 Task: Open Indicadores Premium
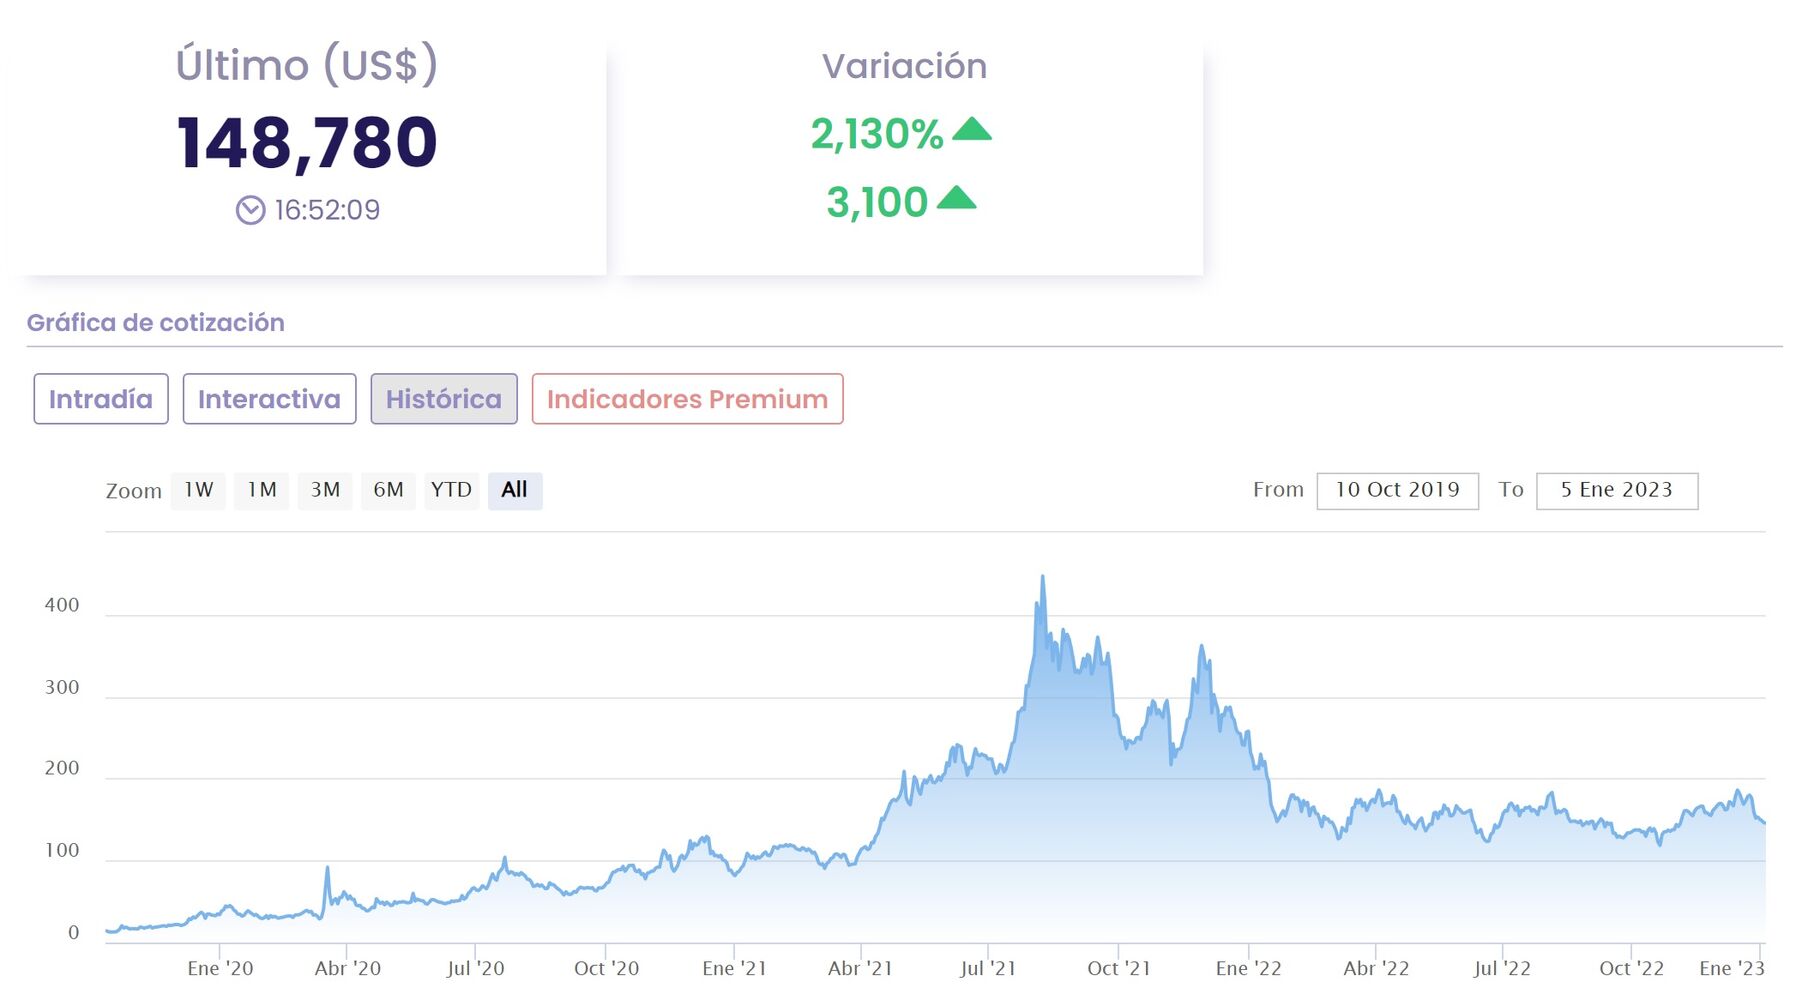(x=687, y=399)
